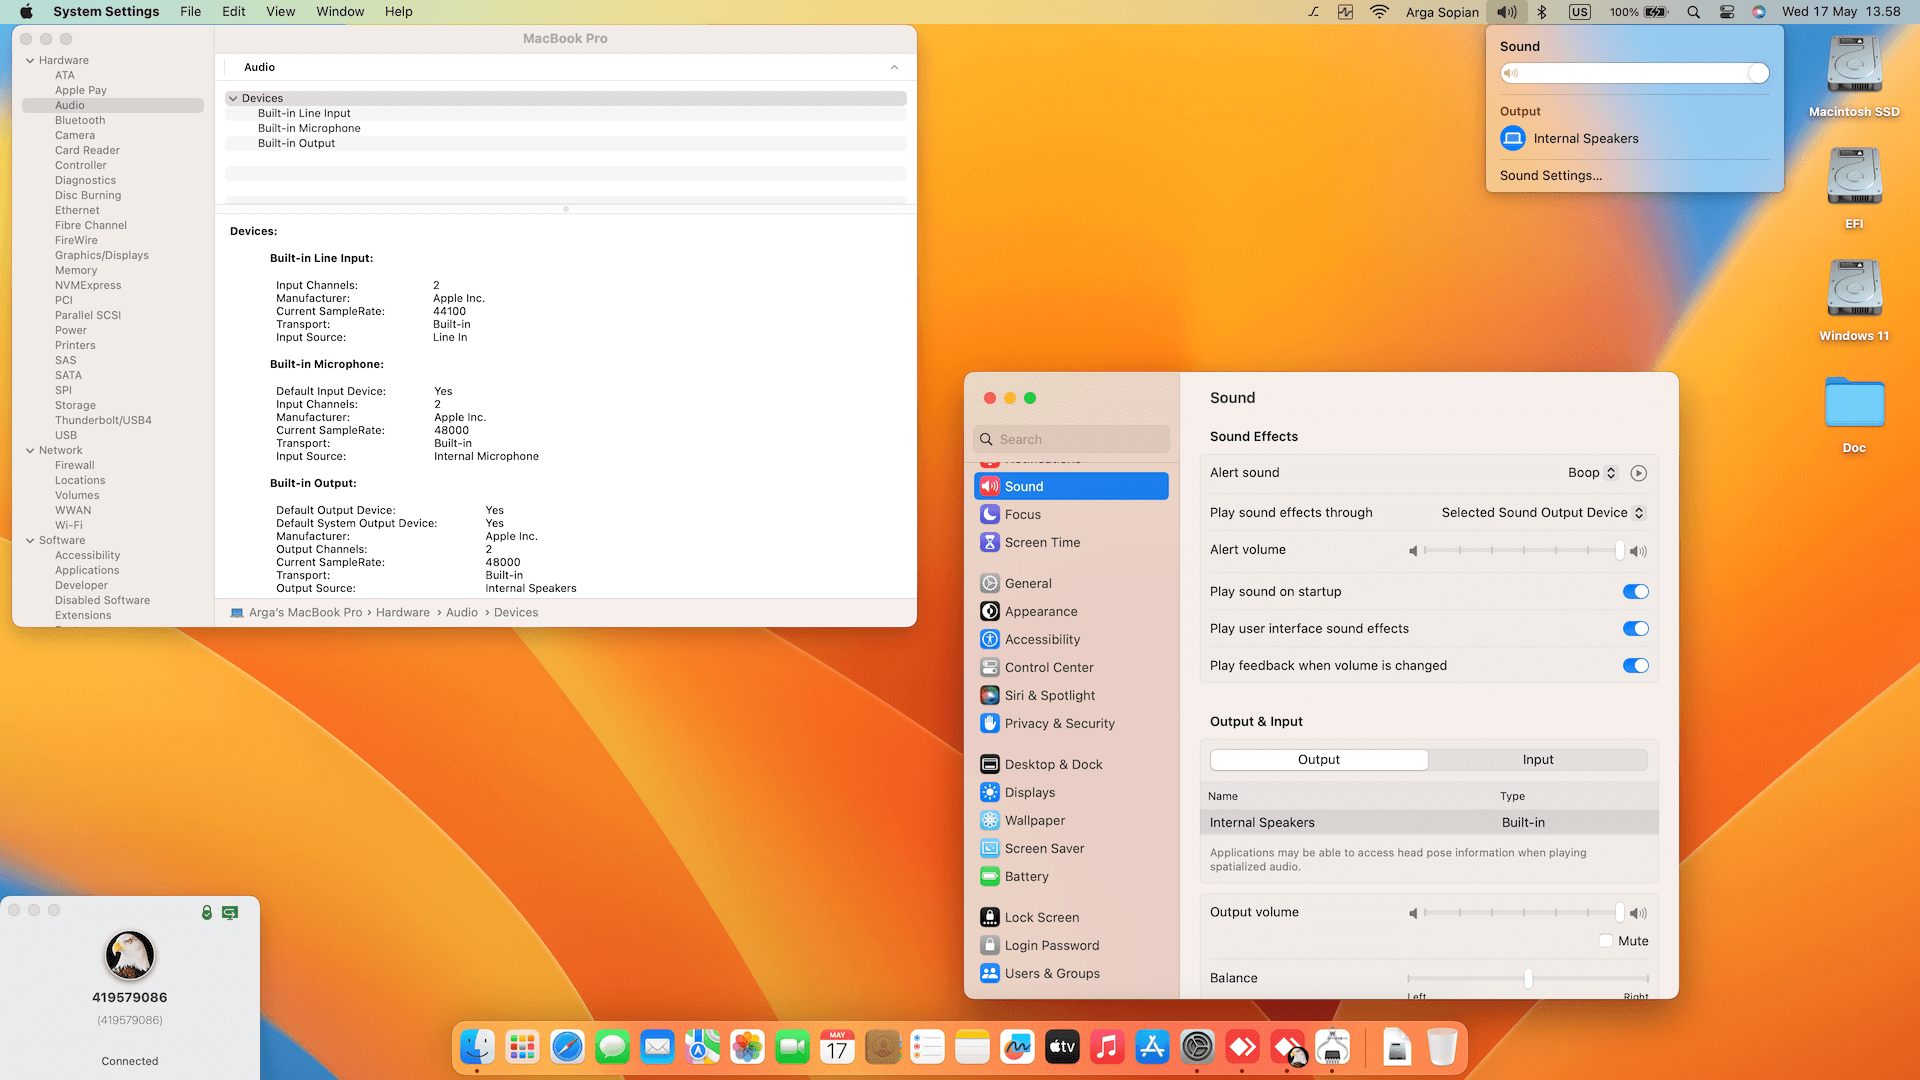
Task: Launch Freeform from the Dock
Action: click(1017, 1047)
